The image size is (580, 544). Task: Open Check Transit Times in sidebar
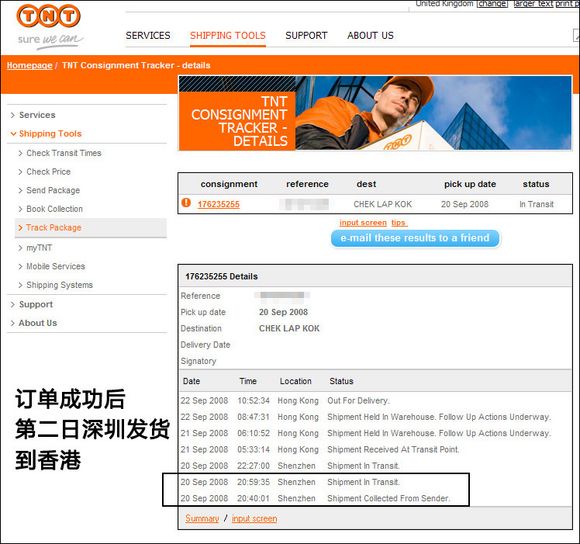(64, 153)
